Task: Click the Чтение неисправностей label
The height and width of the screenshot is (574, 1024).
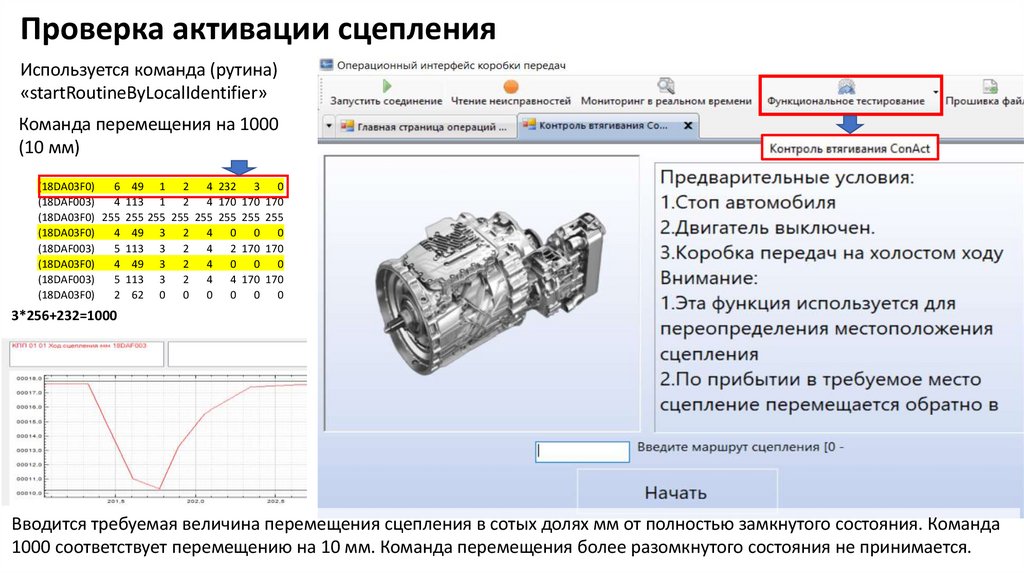Action: point(511,101)
